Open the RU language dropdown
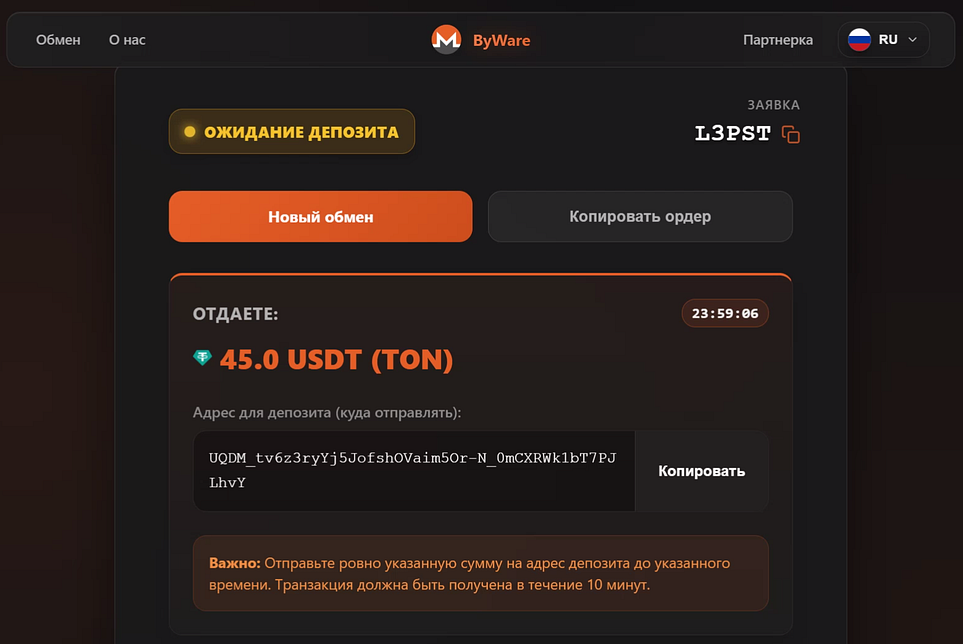 pyautogui.click(x=883, y=39)
